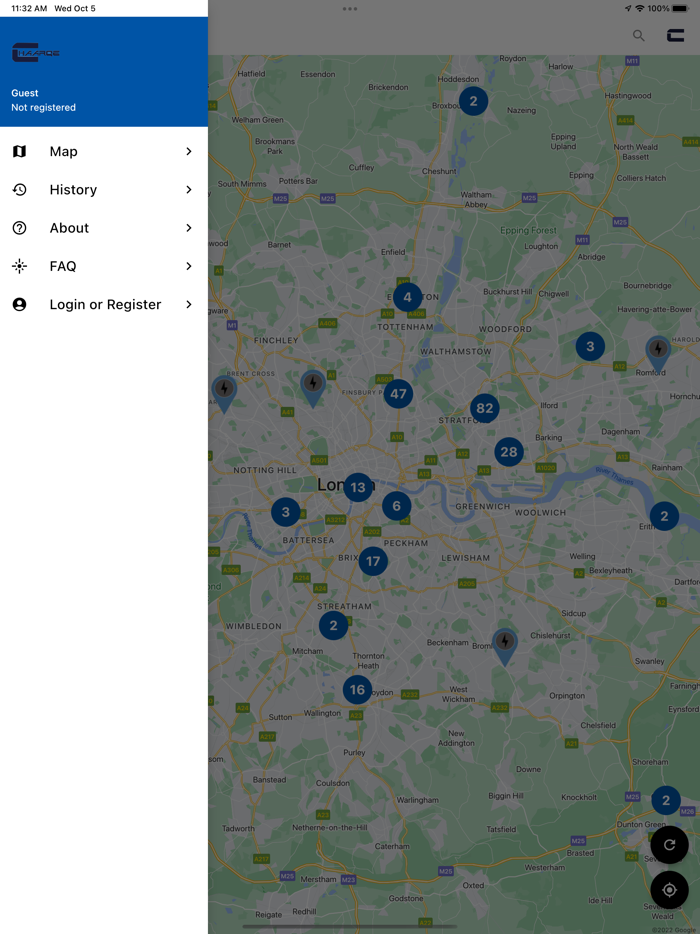Expand the Map menu chevron

coord(188,152)
